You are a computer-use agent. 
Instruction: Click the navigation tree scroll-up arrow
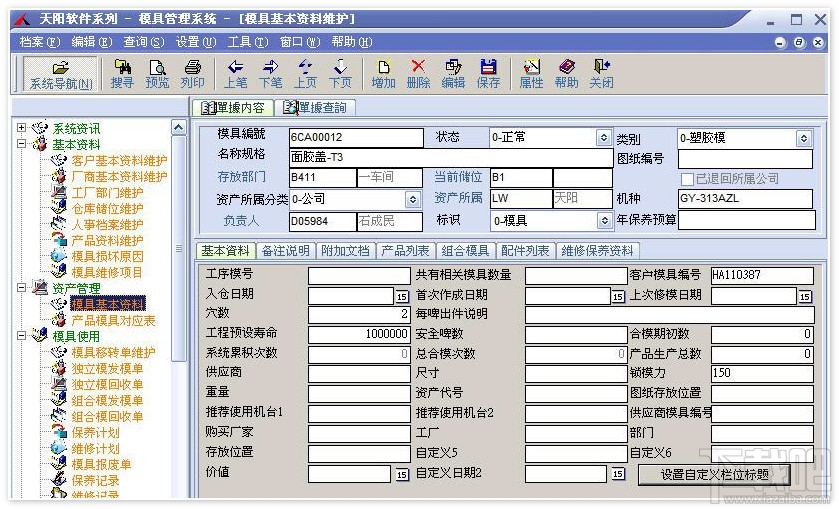[x=179, y=127]
